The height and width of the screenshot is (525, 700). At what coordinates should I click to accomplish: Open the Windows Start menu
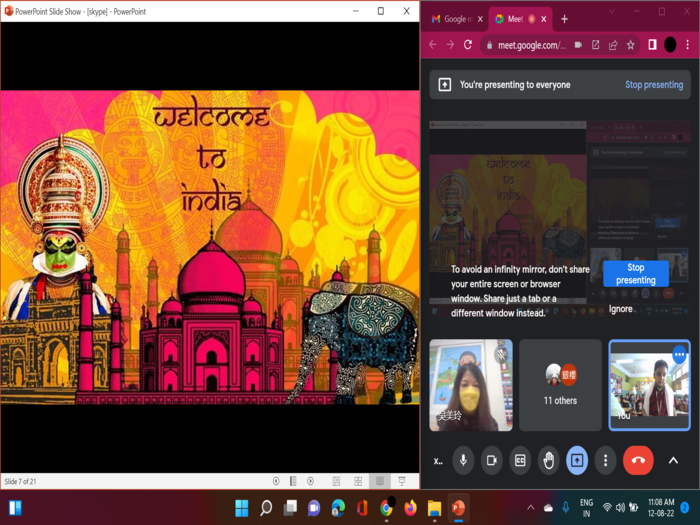click(242, 508)
